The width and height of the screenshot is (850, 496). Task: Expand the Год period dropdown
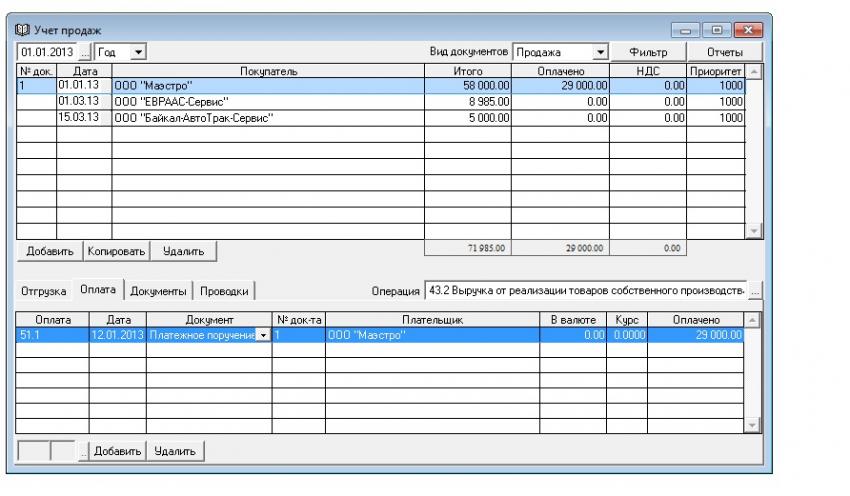pyautogui.click(x=138, y=51)
